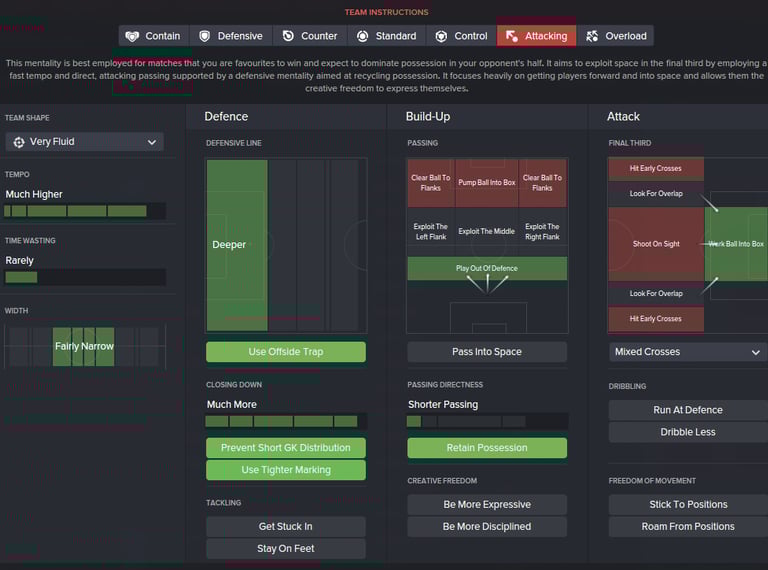Viewport: 768px width, 570px height.
Task: Select the lower Look For Overlap zone
Action: [656, 294]
